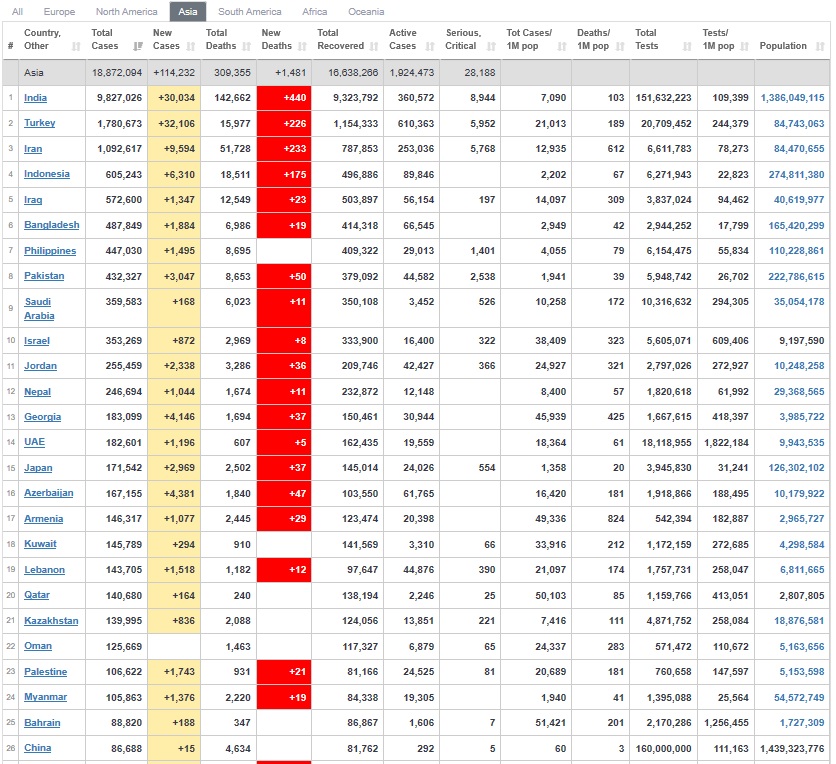Sort by Active Cases column arrow
Screen dimensions: 836x764
point(430,46)
